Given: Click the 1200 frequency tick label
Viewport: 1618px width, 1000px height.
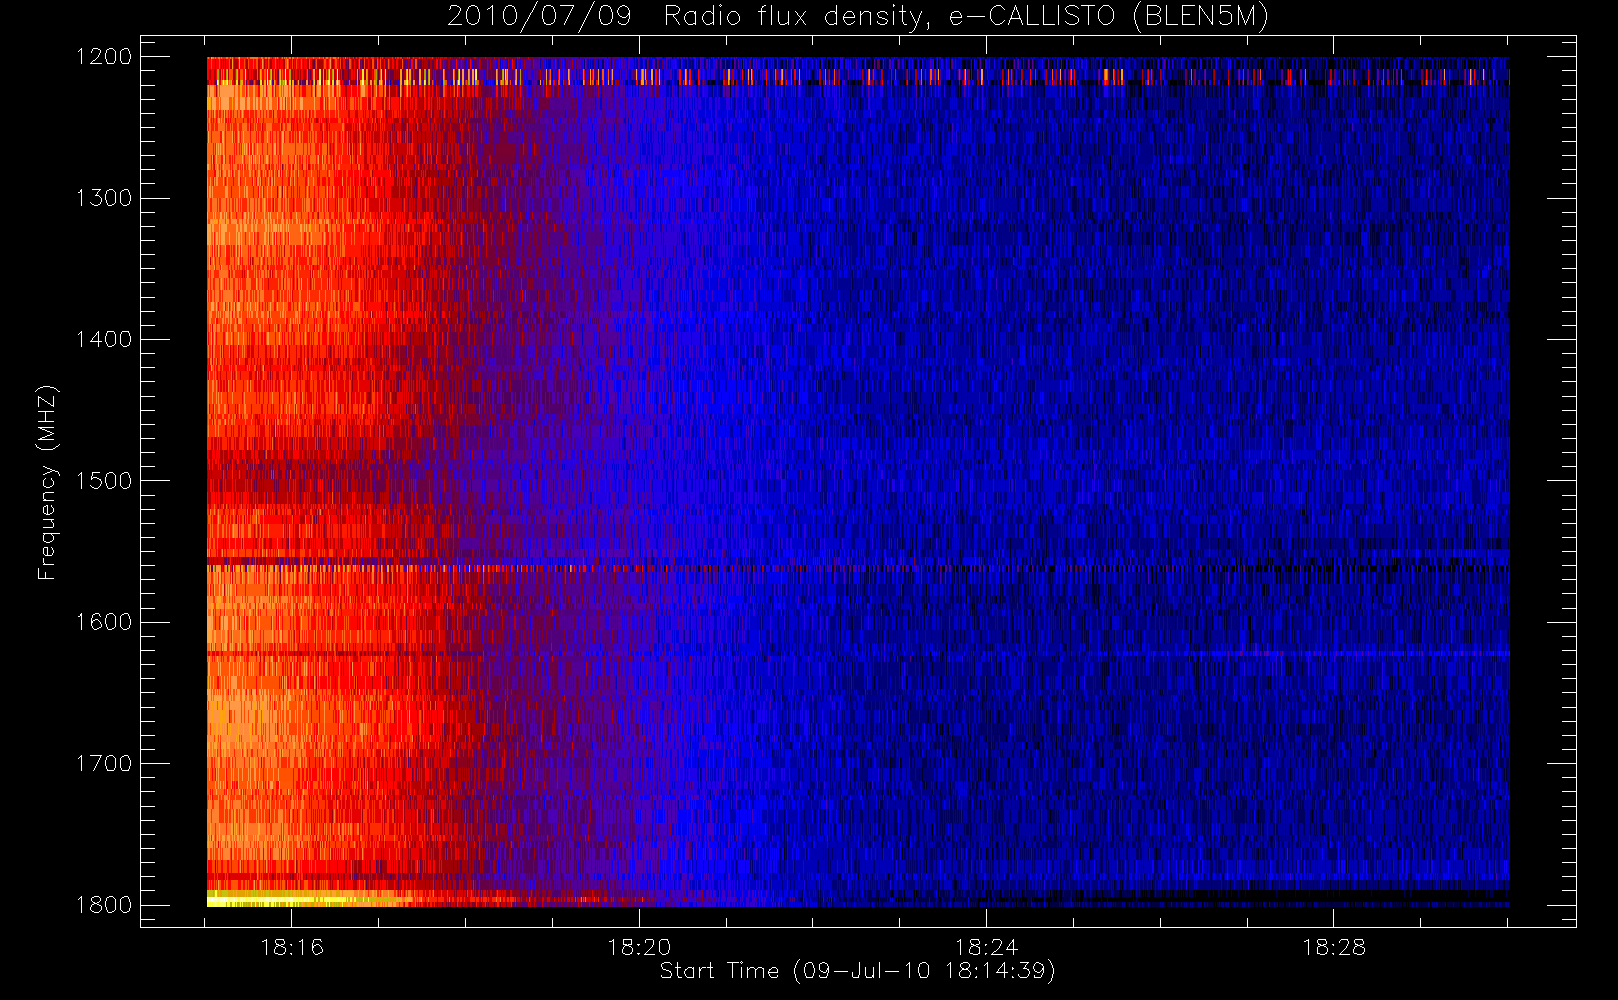Looking at the screenshot, I should [x=104, y=57].
